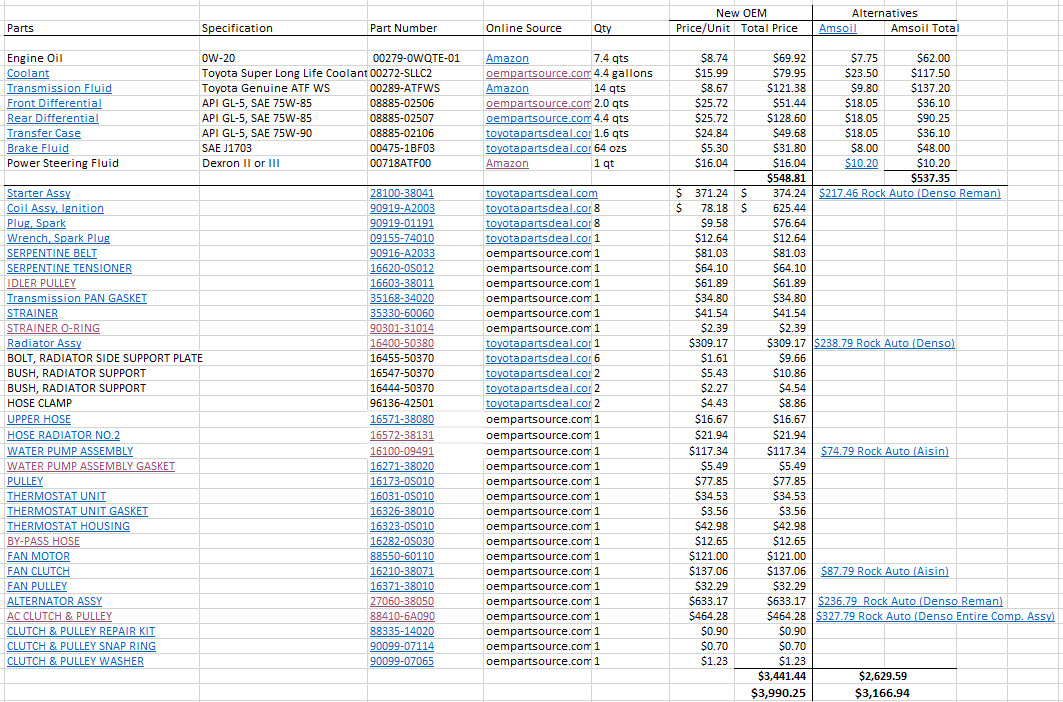This screenshot has height=702, width=1063.
Task: Open the Starter Assy link
Action: click(x=39, y=193)
